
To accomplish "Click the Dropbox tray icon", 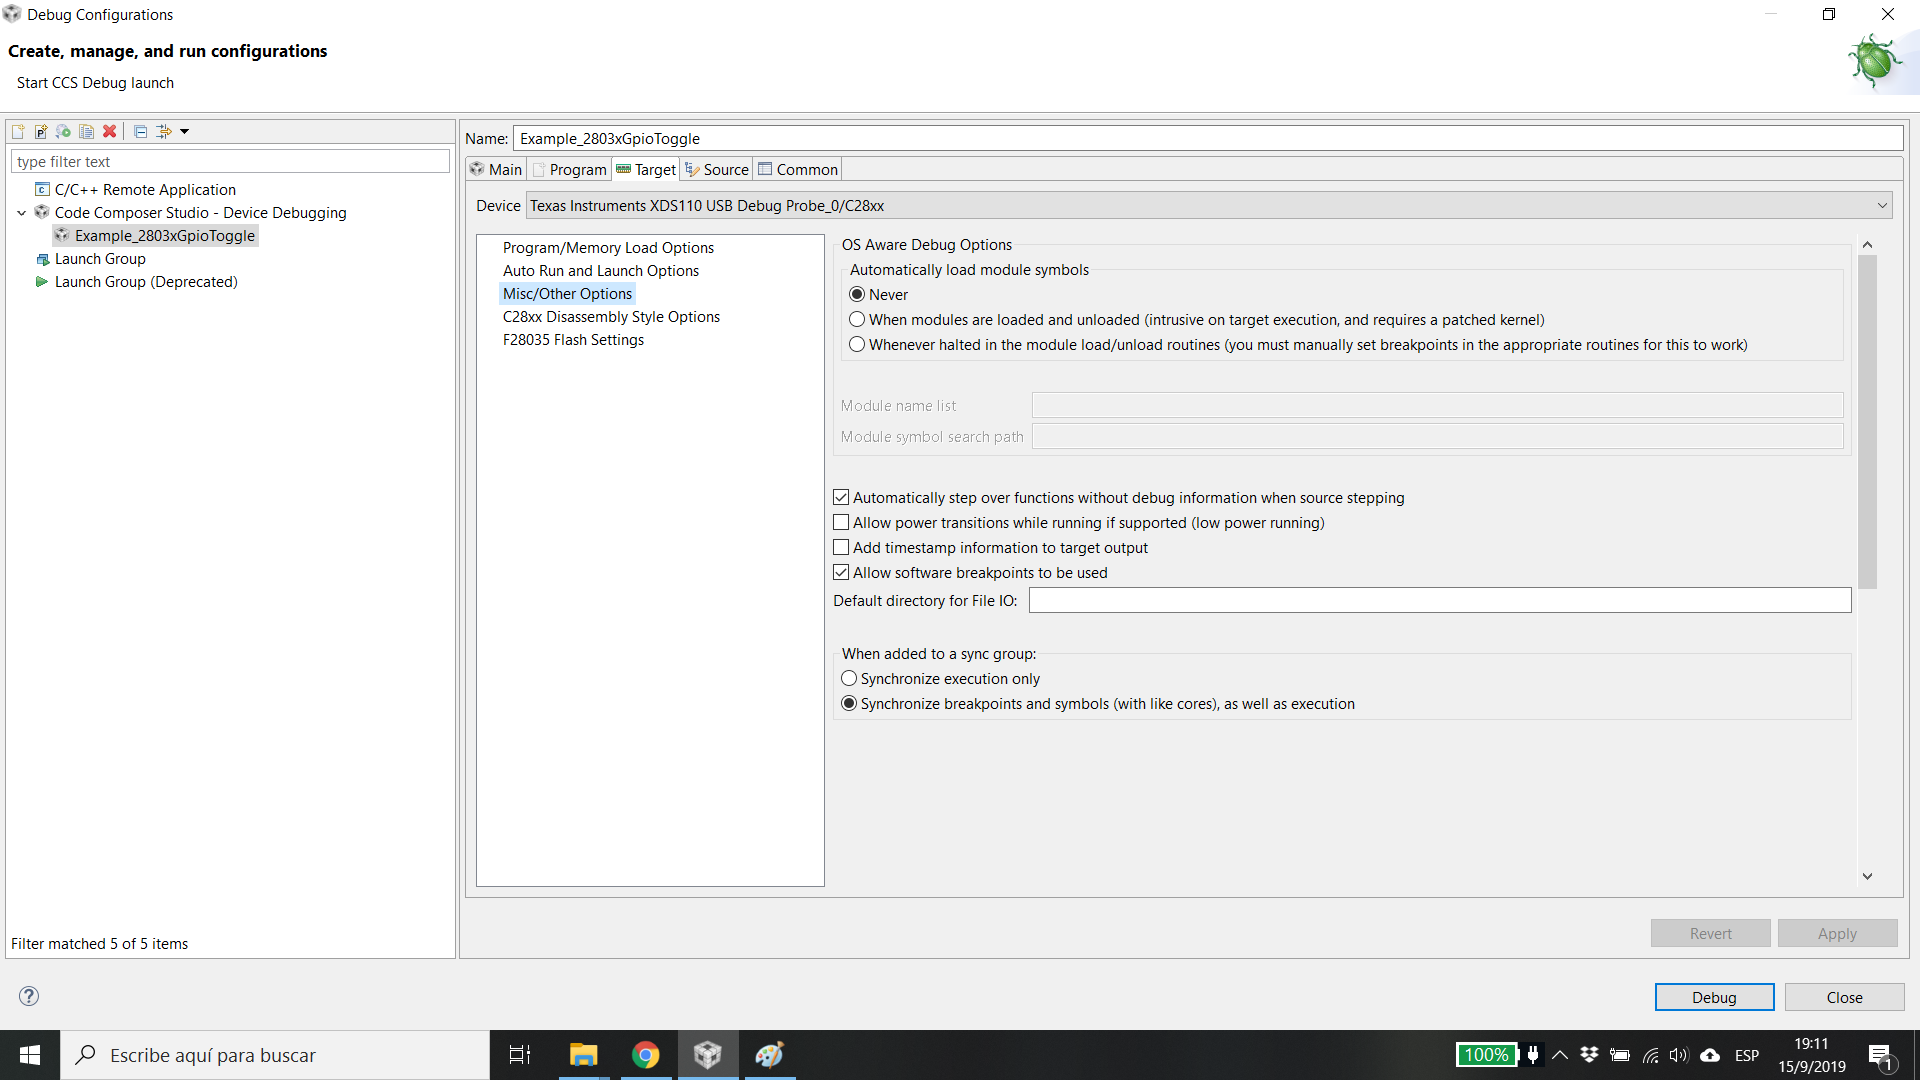I will click(x=1589, y=1055).
